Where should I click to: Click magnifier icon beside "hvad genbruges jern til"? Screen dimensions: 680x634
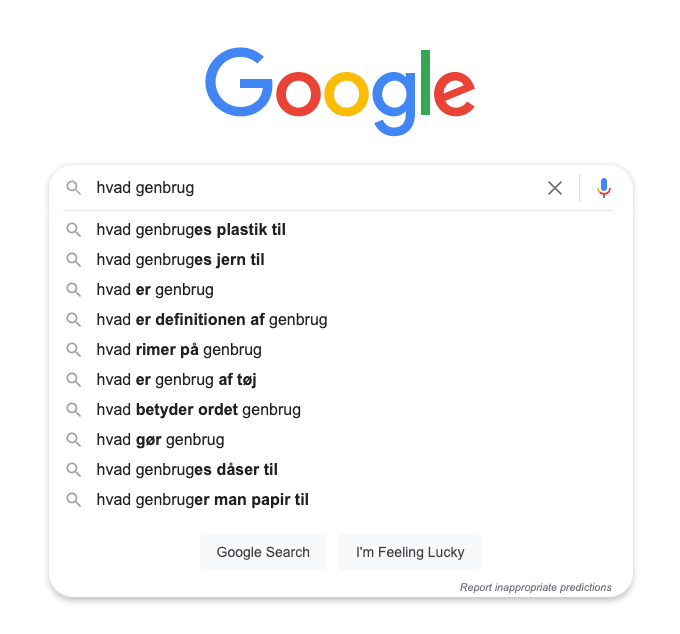(x=73, y=260)
